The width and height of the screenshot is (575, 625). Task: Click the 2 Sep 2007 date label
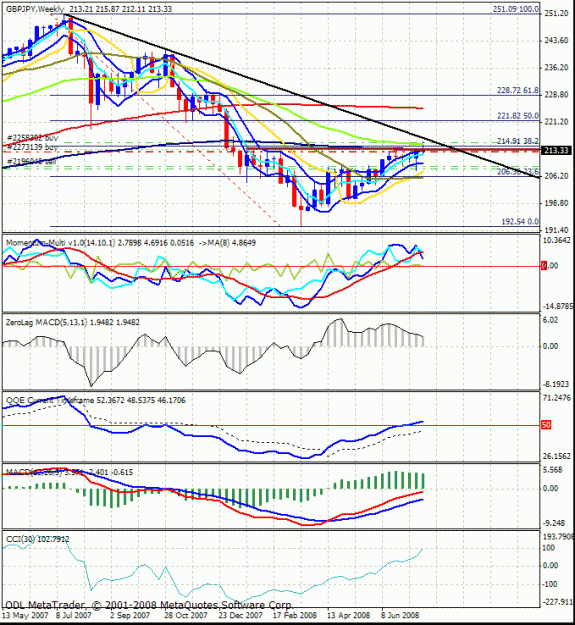[130, 615]
